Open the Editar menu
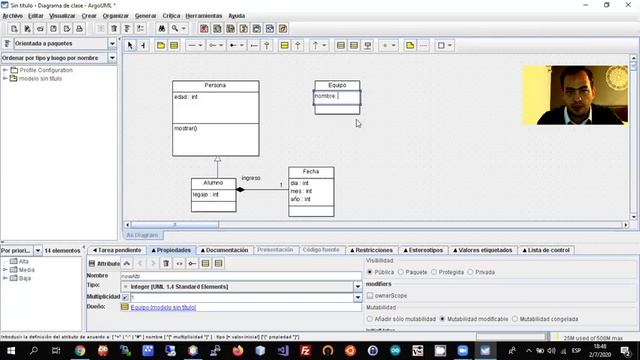 point(36,16)
